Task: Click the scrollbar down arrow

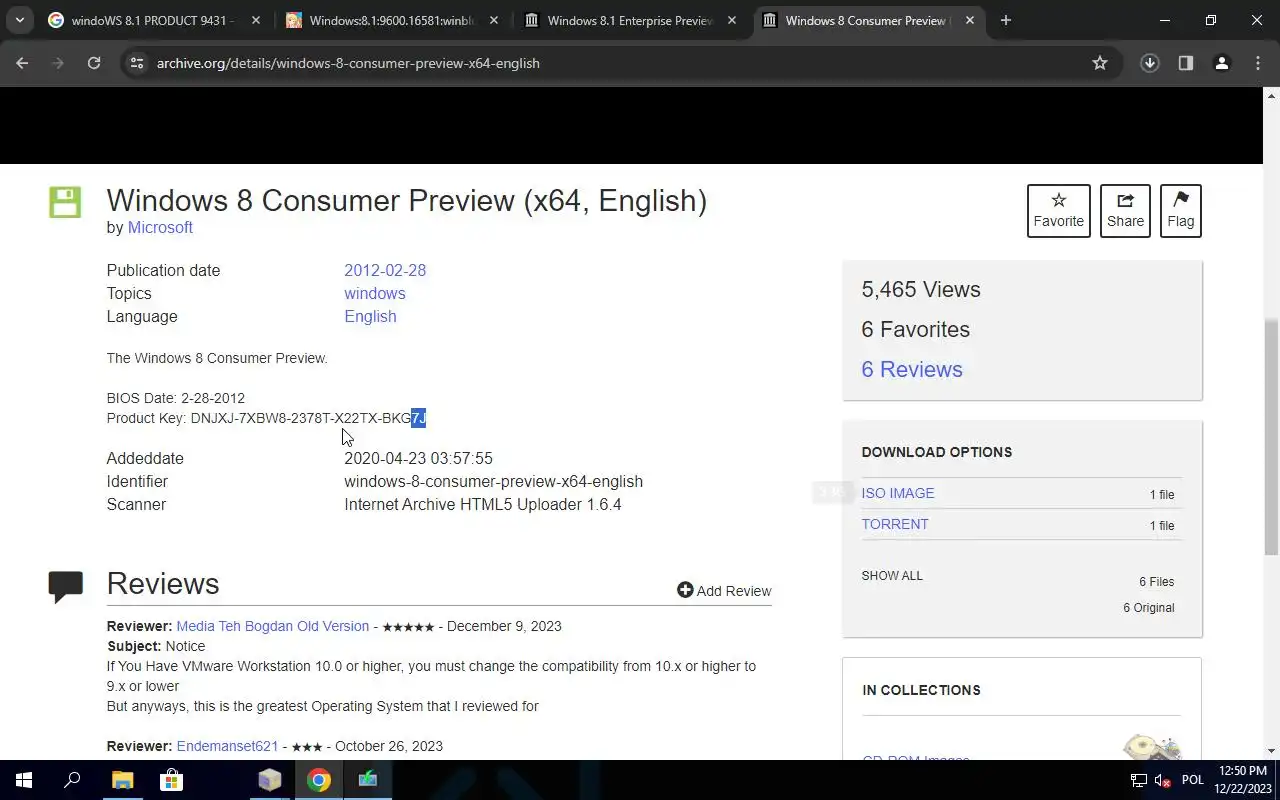Action: click(1271, 751)
